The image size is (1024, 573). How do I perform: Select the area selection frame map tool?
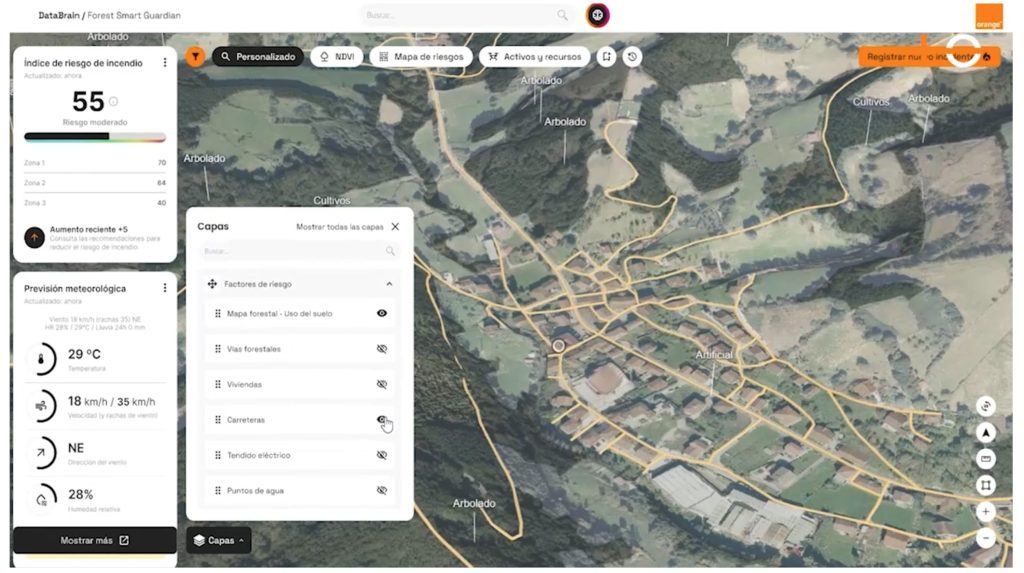(986, 485)
